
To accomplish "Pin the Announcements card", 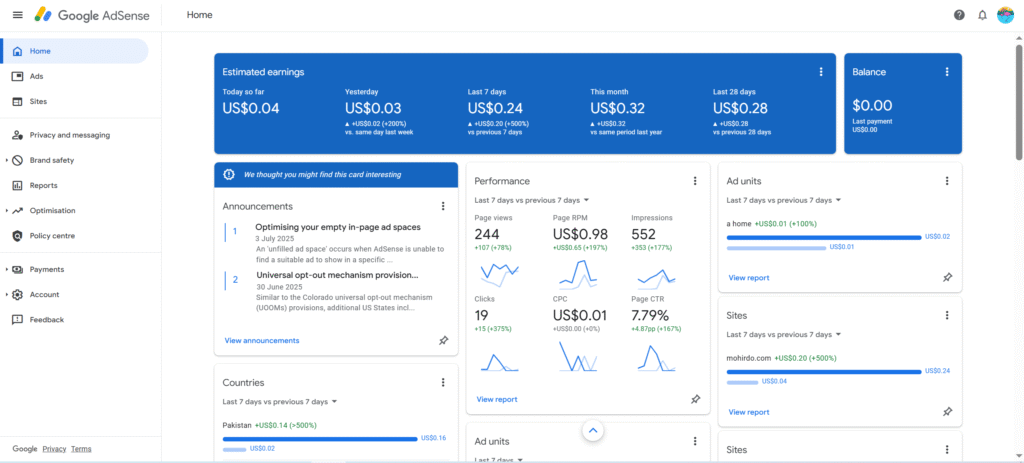I will [443, 340].
